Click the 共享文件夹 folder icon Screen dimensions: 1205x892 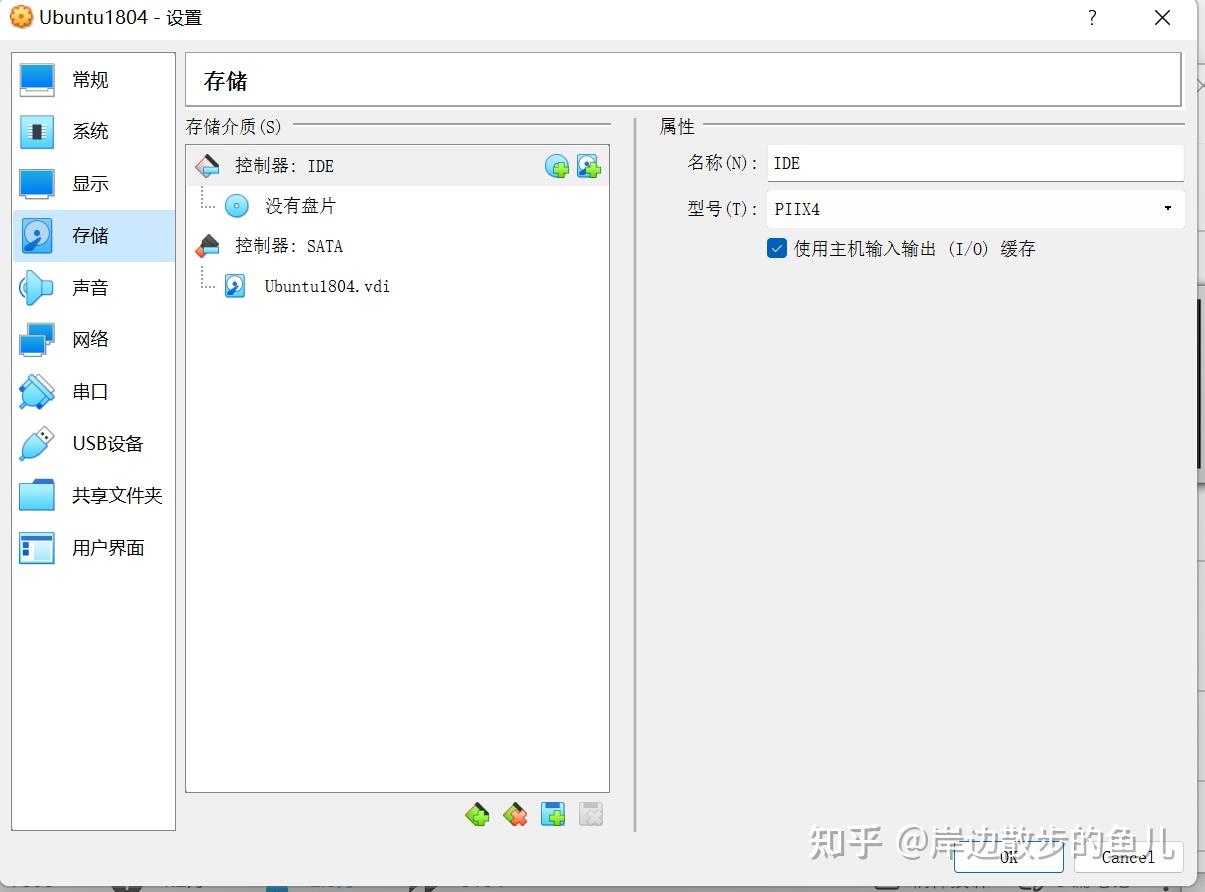pos(37,496)
